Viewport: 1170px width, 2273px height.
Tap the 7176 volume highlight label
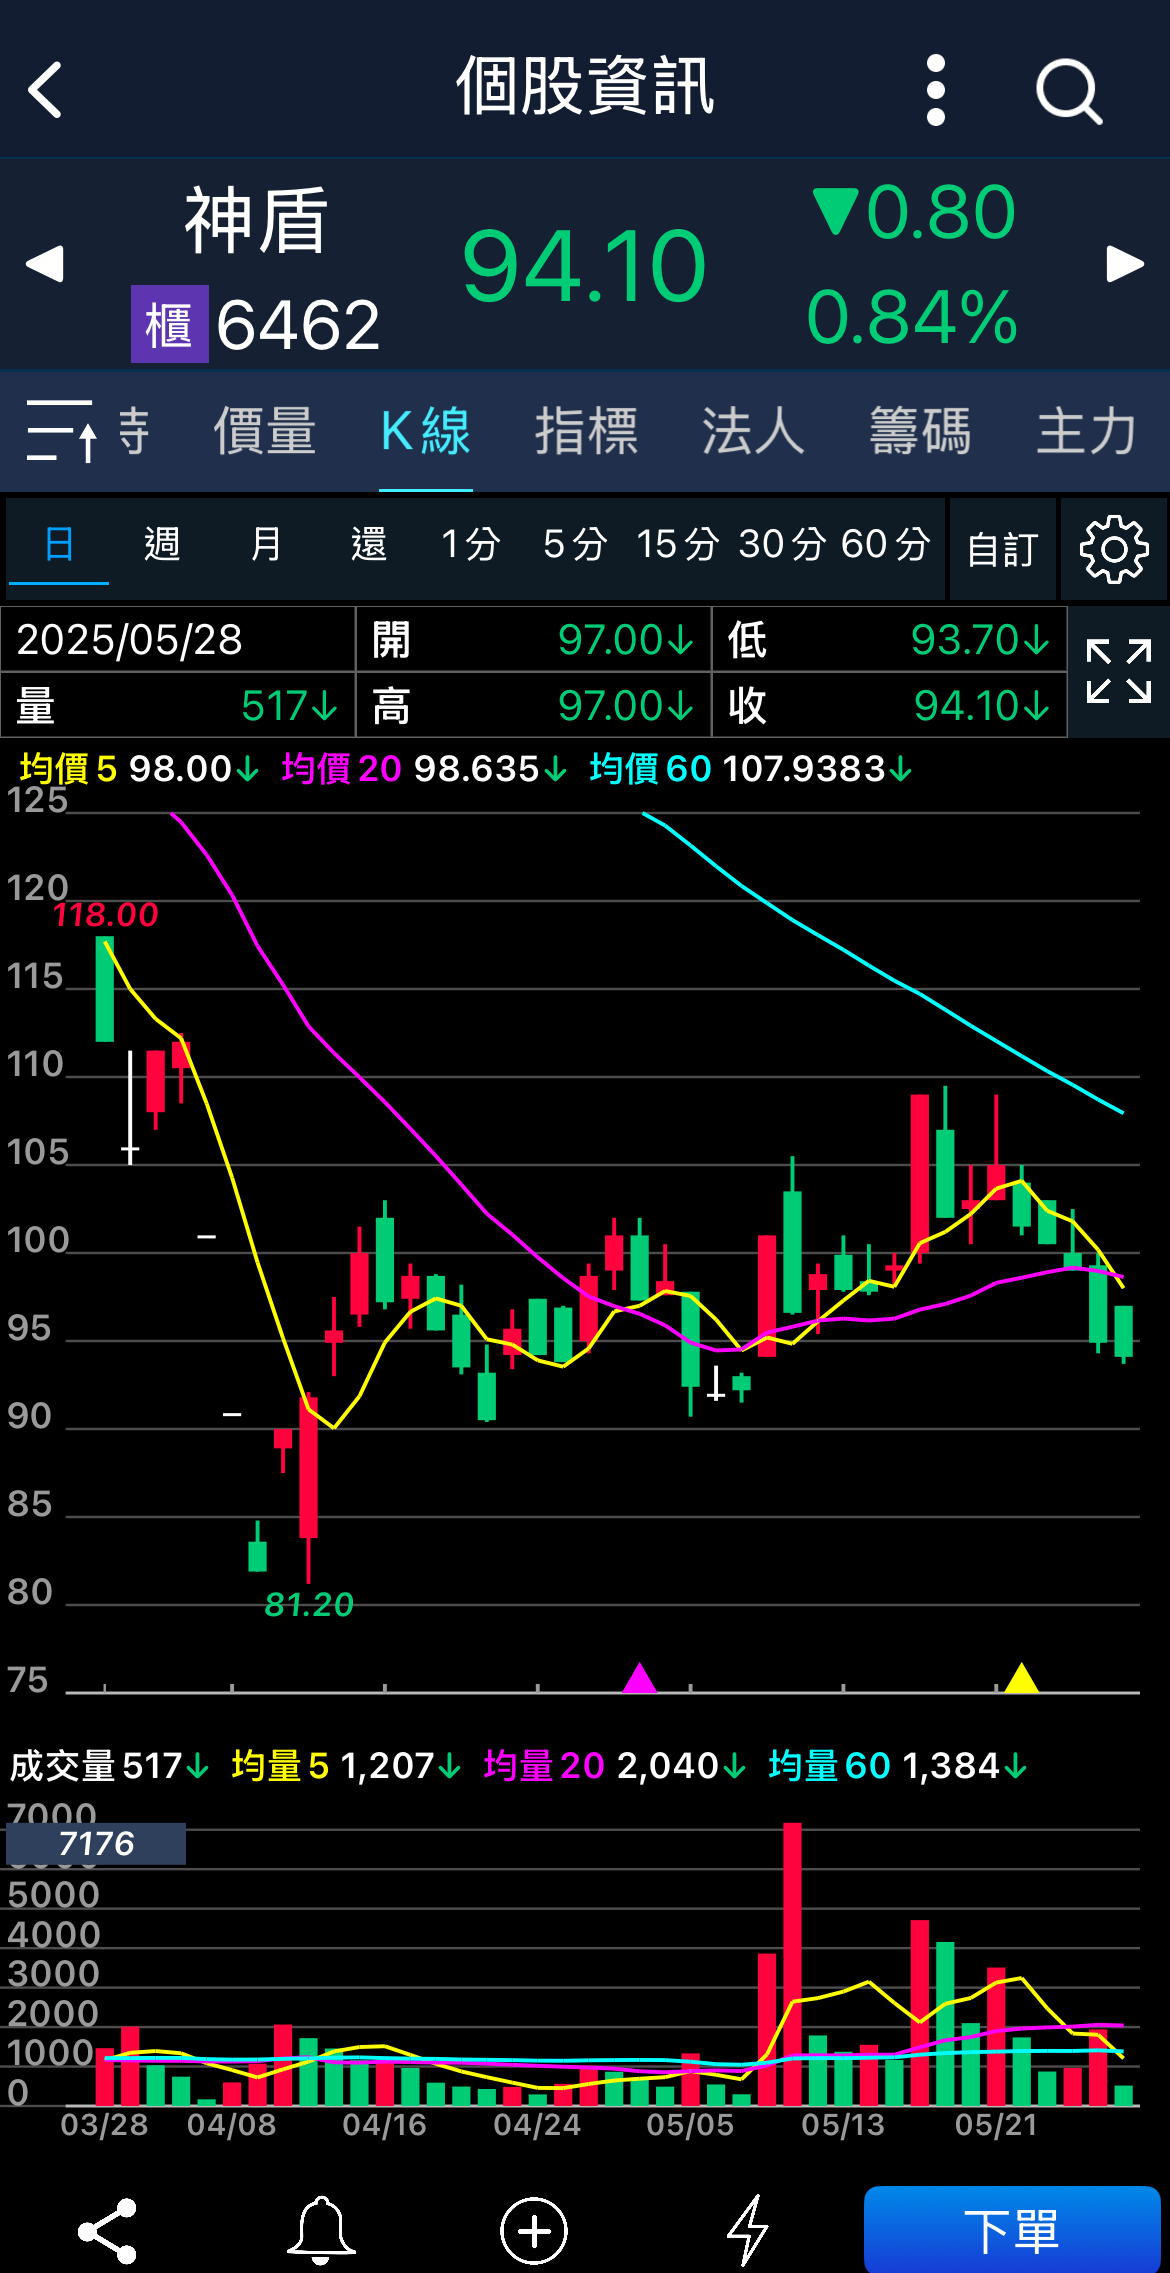[96, 1843]
